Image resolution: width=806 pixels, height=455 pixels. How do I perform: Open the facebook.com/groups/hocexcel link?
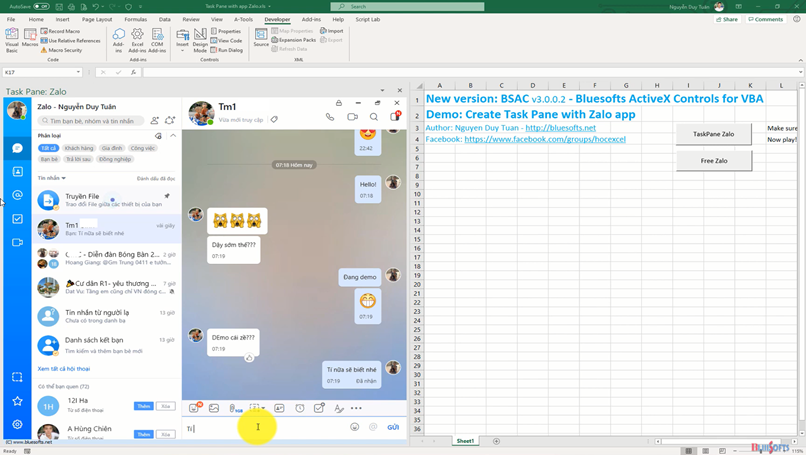(x=545, y=139)
